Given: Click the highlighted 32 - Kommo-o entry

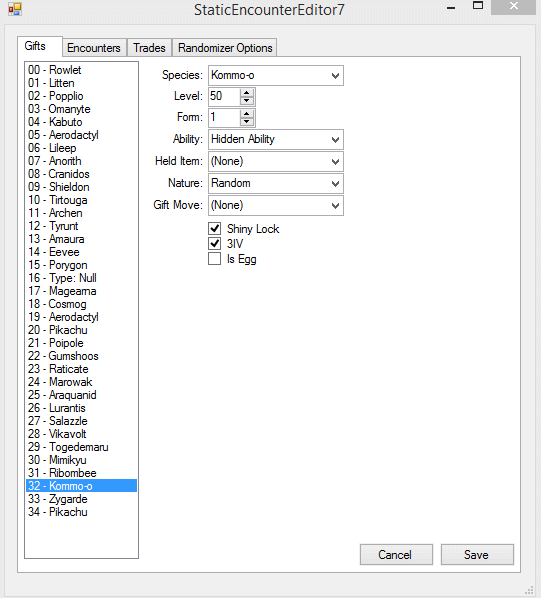Looking at the screenshot, I should click(81, 485).
